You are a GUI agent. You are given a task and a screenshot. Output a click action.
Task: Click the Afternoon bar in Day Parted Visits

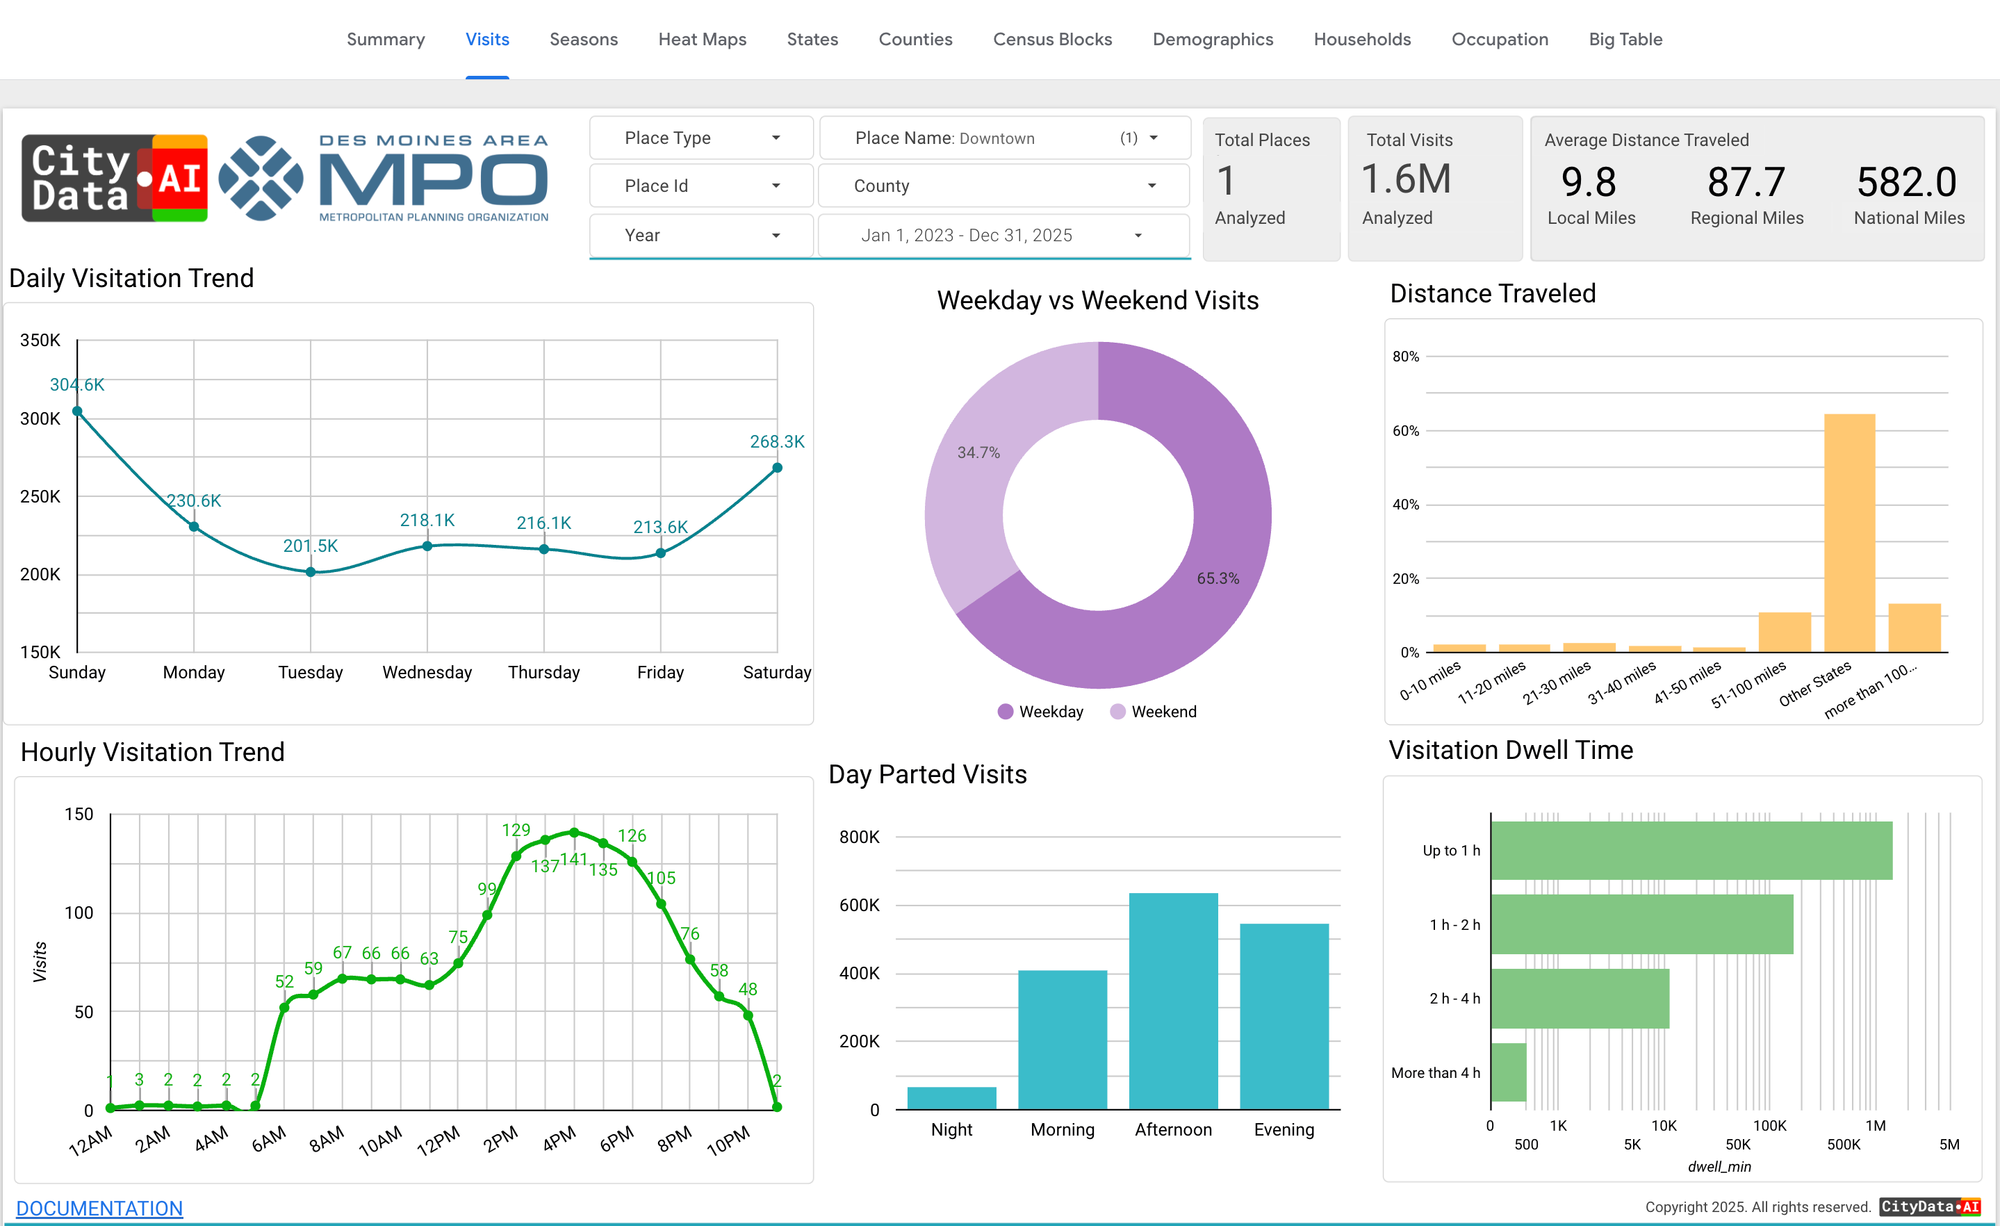(x=1173, y=1000)
